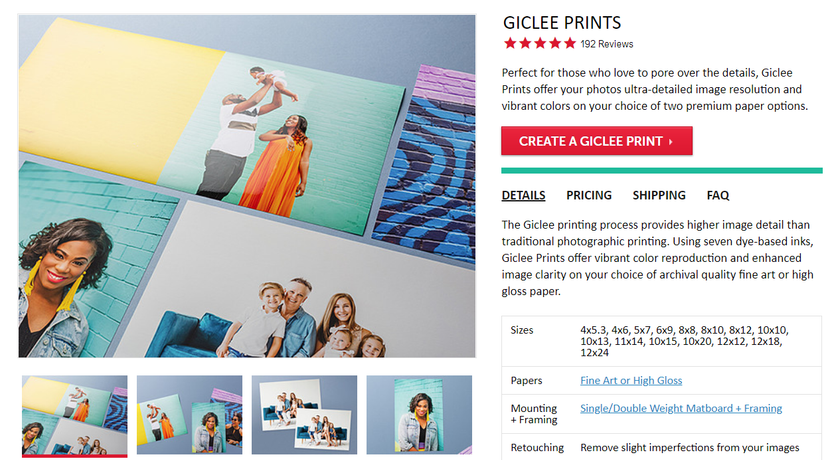Click the 192 Reviews text
Viewport: 840px width, 460px height.
(606, 44)
